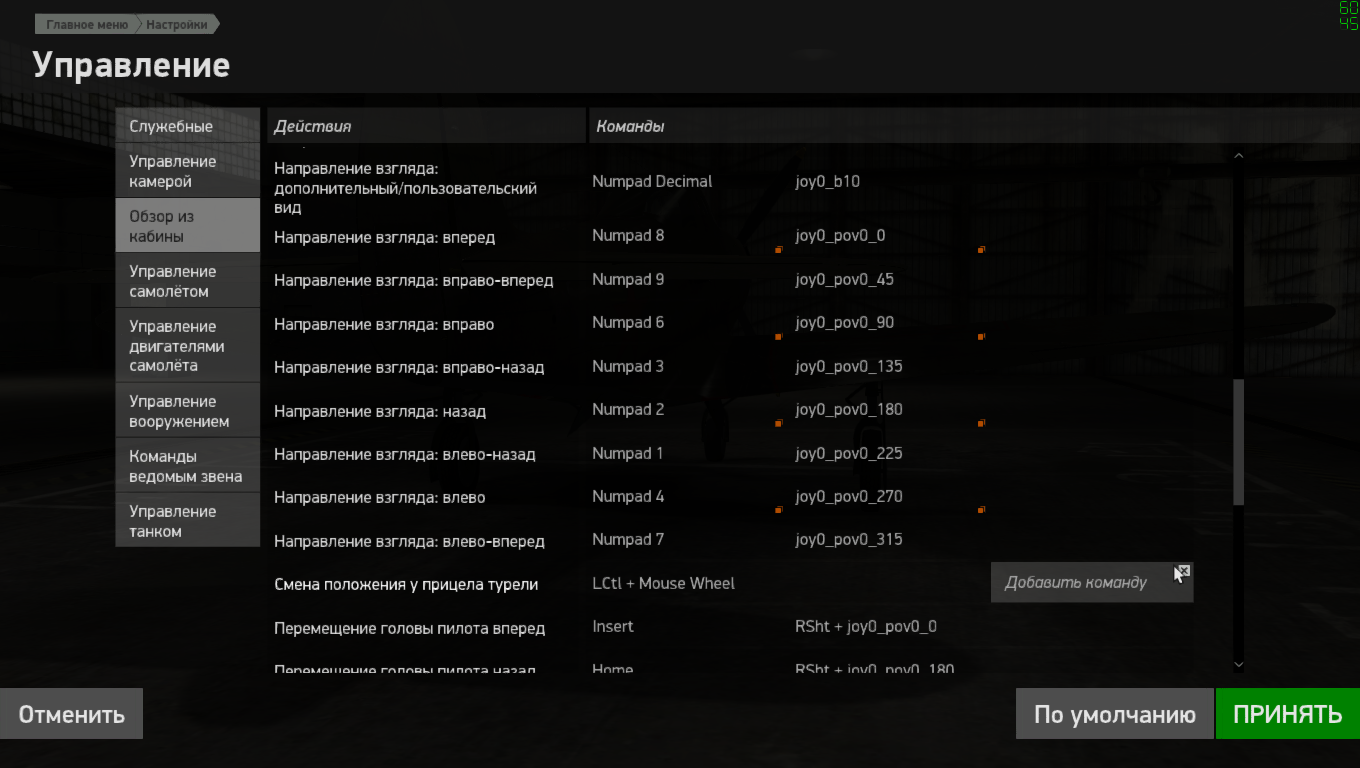Open Управление двигателями самолёта section
Image resolution: width=1360 pixels, height=768 pixels.
point(188,346)
